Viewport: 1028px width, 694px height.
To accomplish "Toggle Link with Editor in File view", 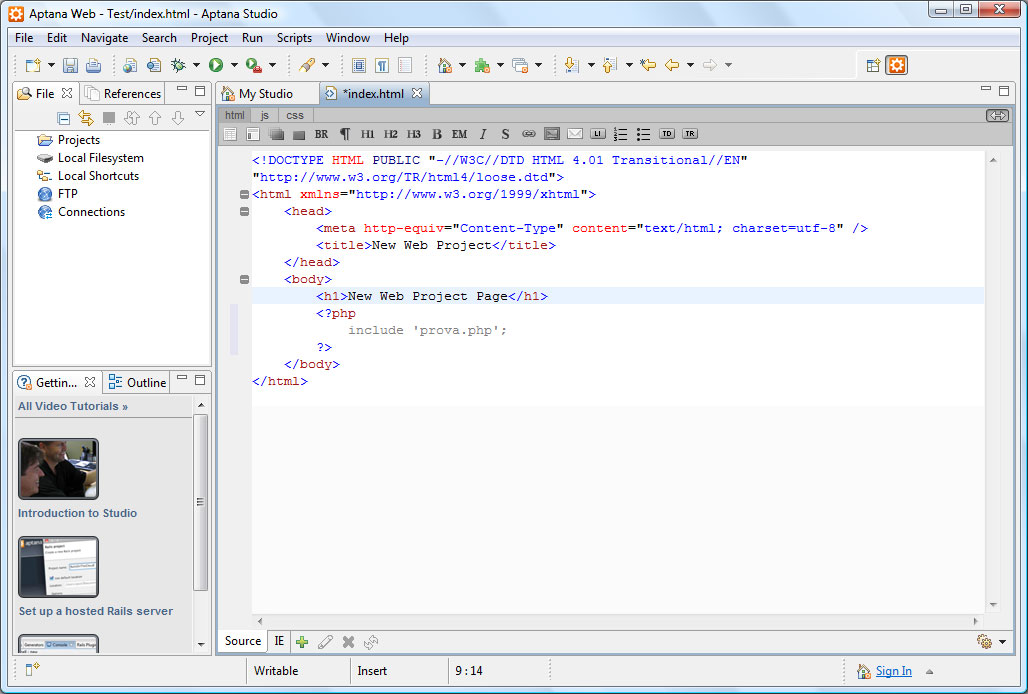I will pyautogui.click(x=86, y=118).
